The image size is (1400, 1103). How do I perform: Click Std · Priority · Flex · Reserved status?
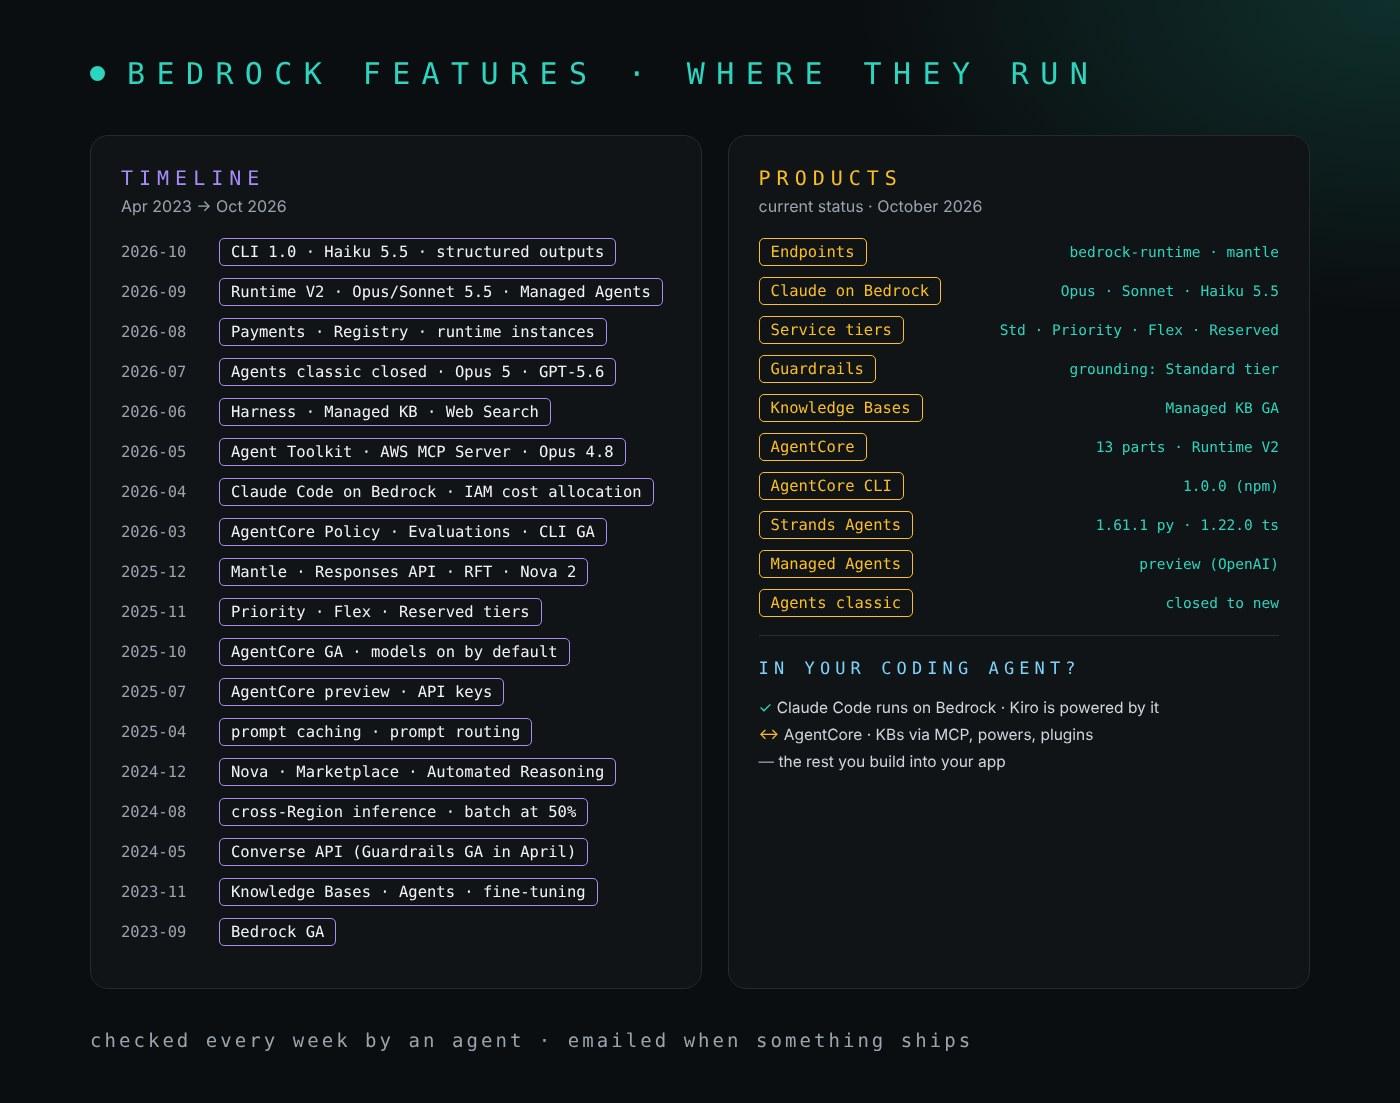pyautogui.click(x=1139, y=330)
